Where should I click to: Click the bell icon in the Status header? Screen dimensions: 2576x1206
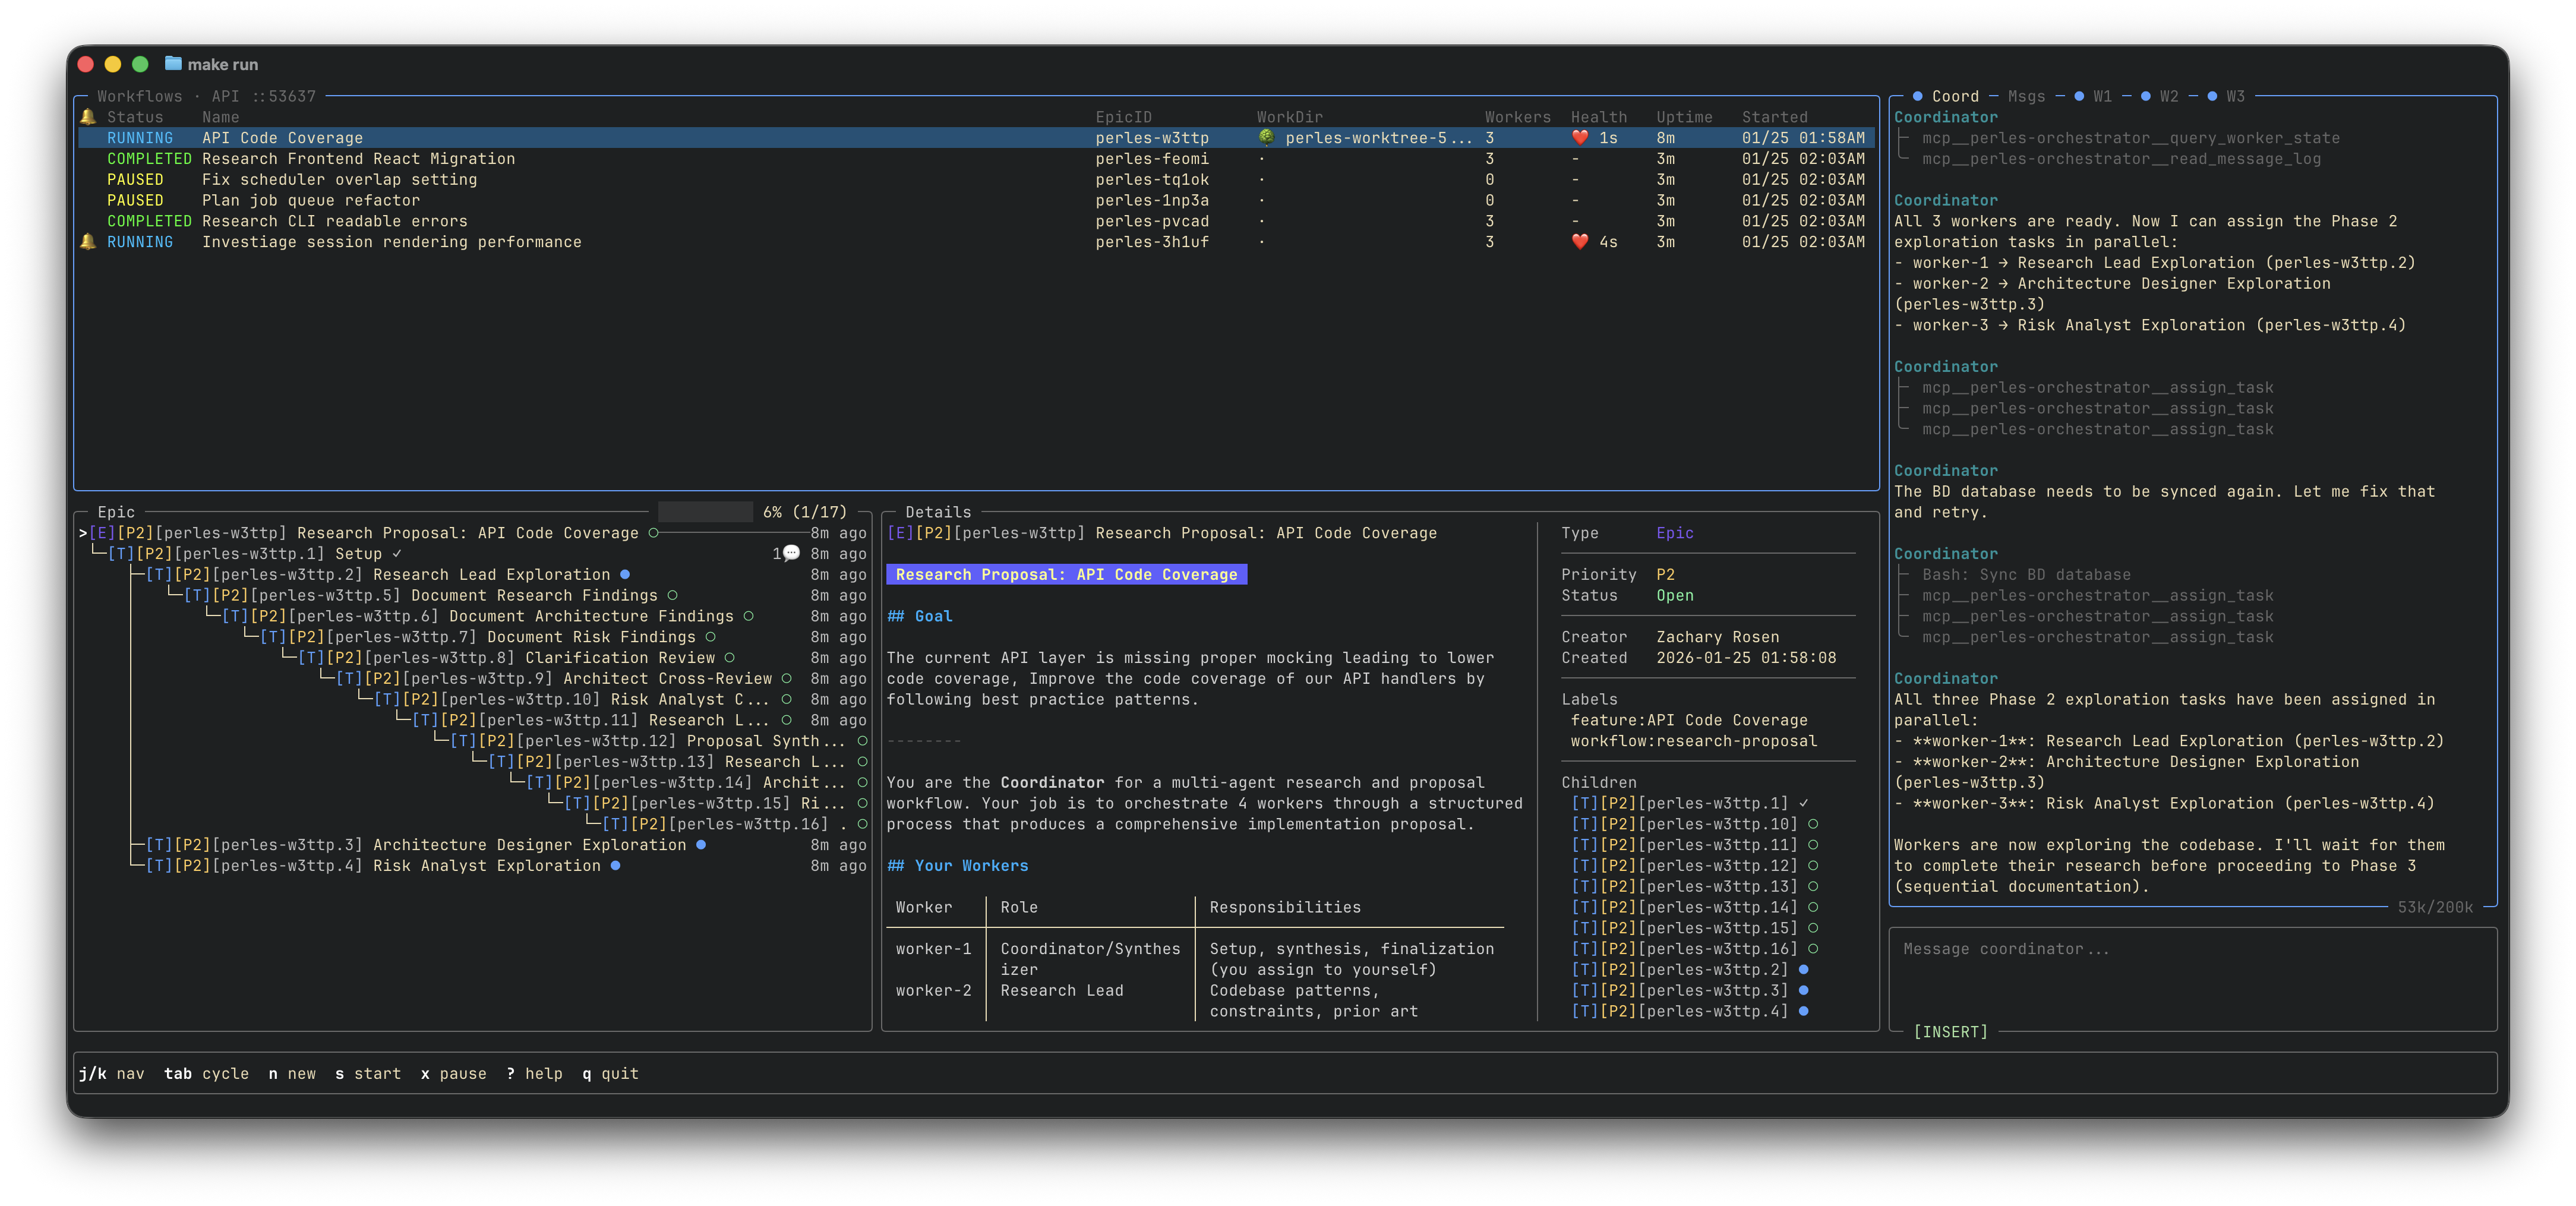pos(88,117)
